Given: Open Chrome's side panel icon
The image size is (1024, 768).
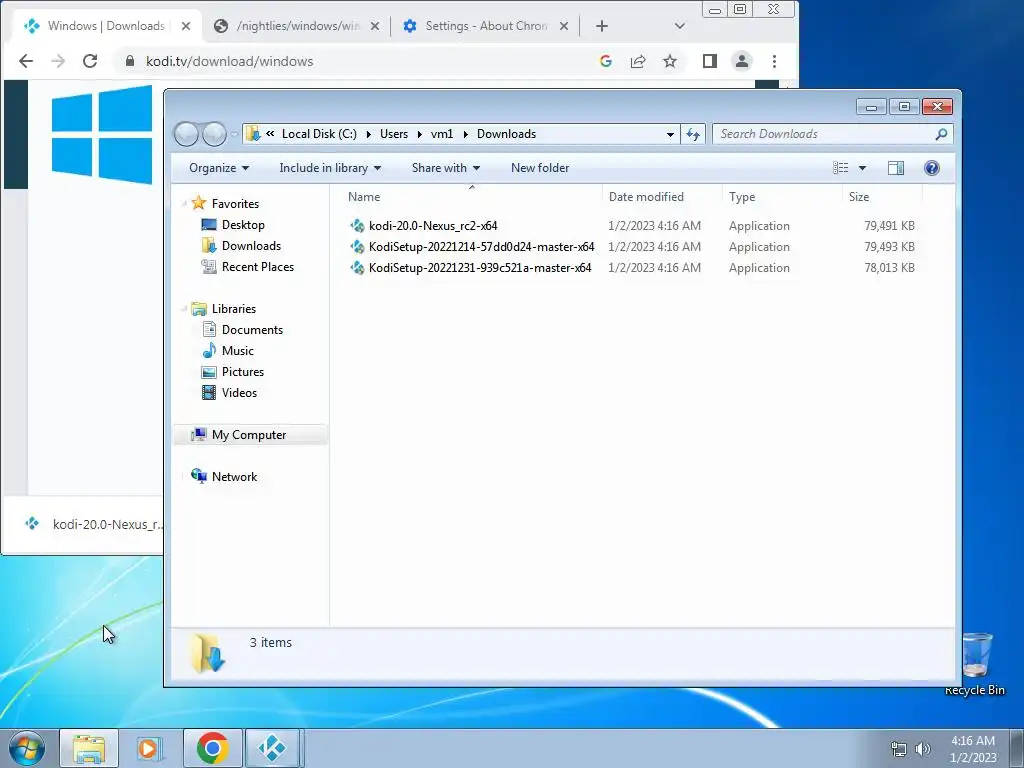Looking at the screenshot, I should pyautogui.click(x=710, y=61).
